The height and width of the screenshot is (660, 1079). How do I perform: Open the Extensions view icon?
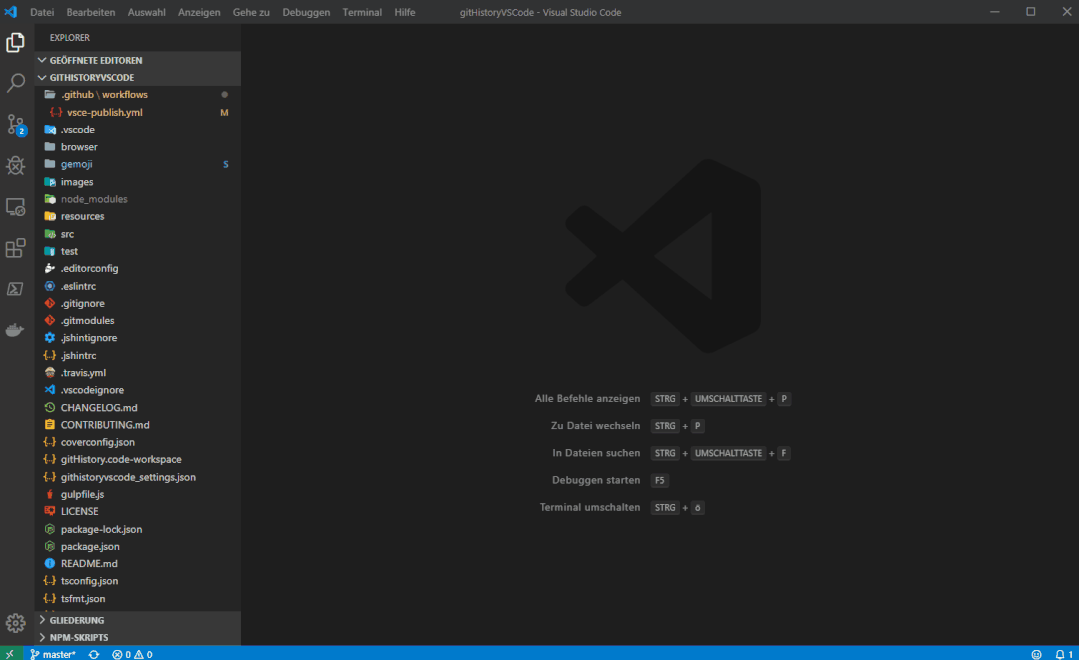click(16, 248)
